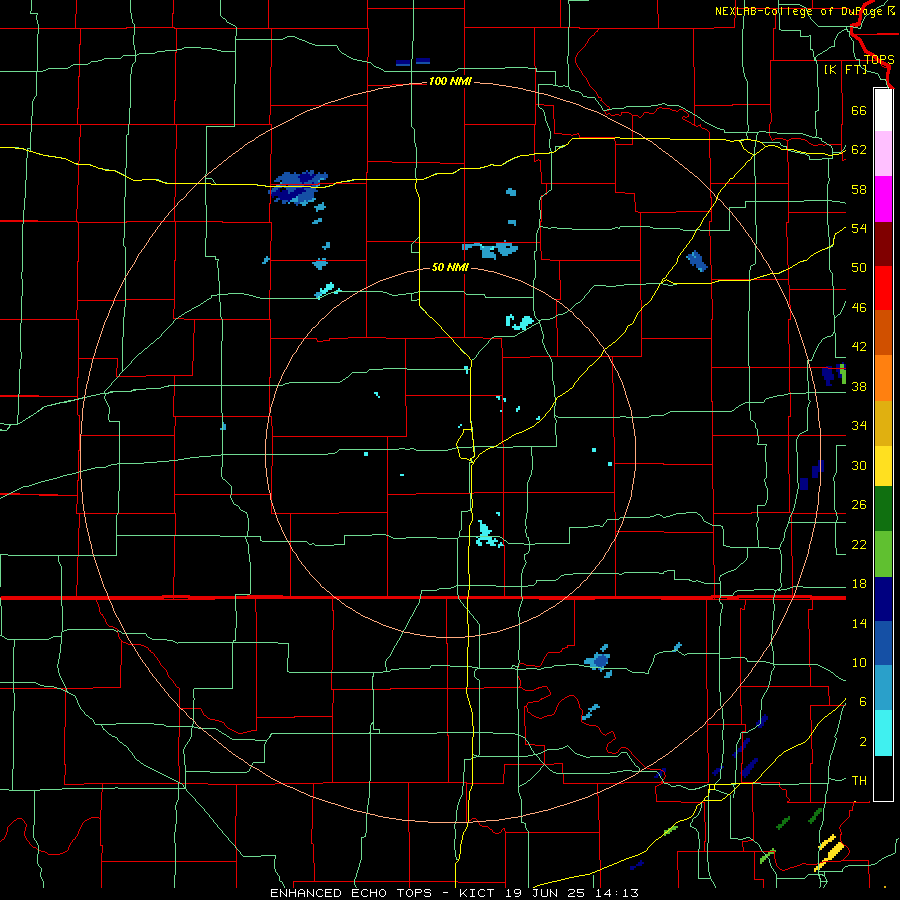Image resolution: width=900 pixels, height=900 pixels.
Task: Click the "22" scale value
Action: click(859, 545)
